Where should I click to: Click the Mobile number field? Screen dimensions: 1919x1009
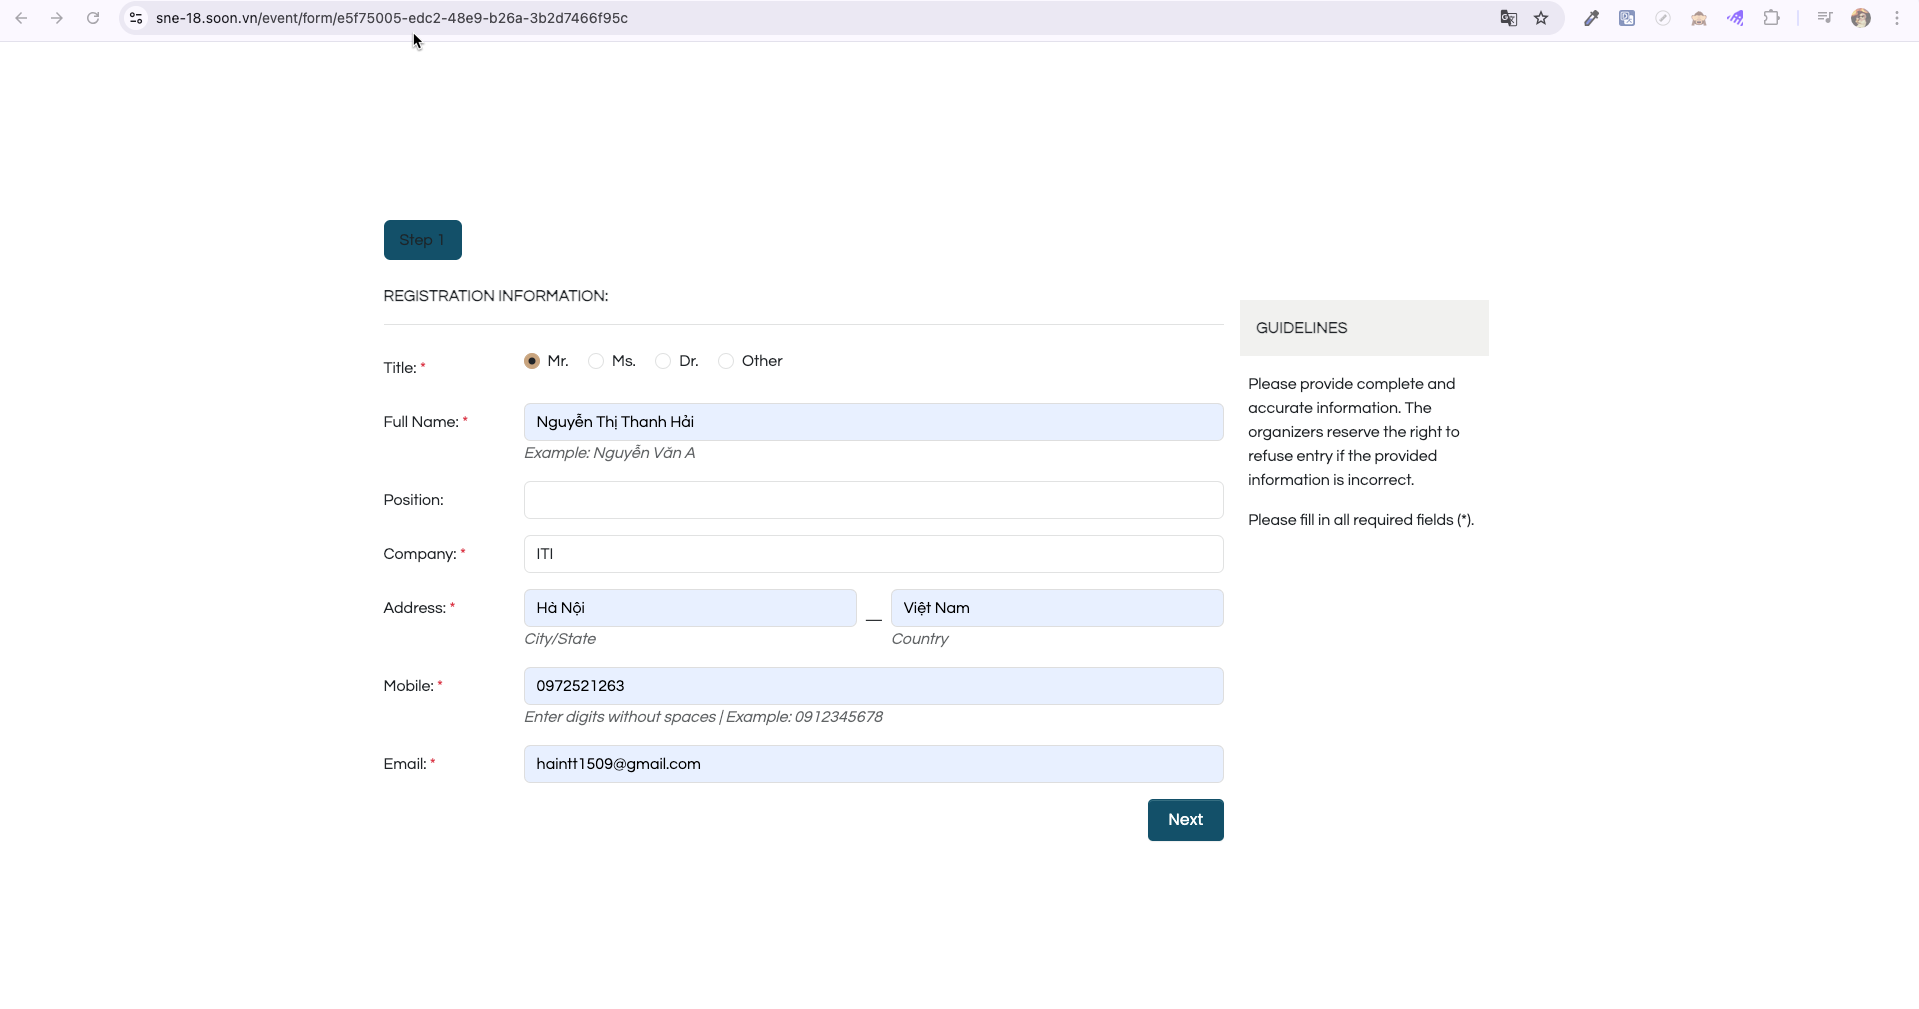click(874, 686)
